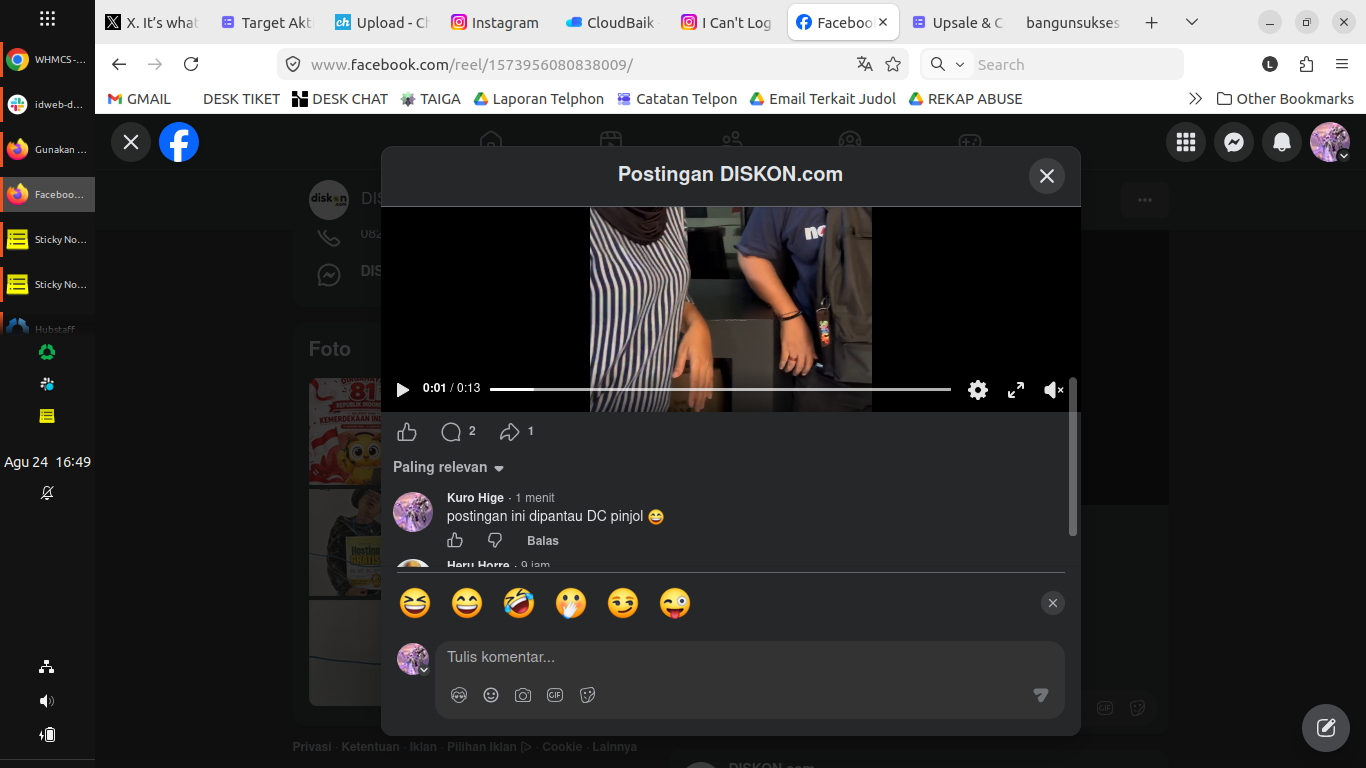
Task: Click the comments scrollbar in the dialog
Action: tap(1073, 456)
